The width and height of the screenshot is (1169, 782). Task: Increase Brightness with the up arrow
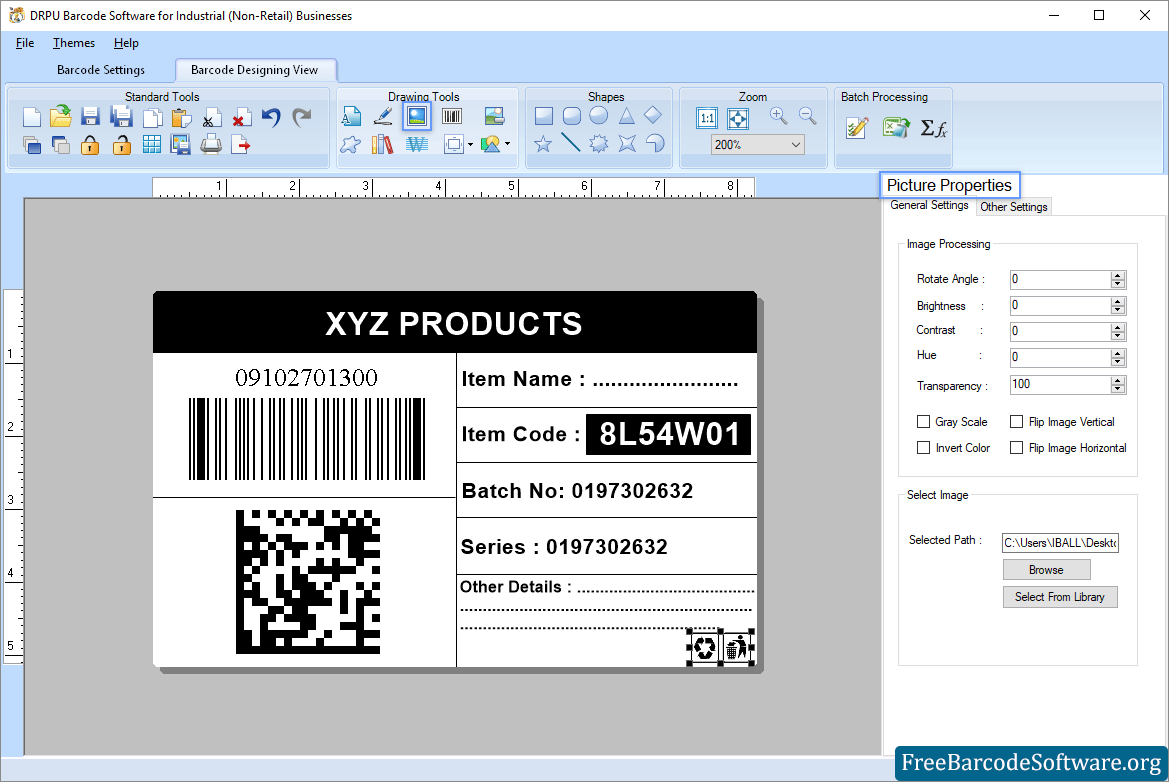(x=1117, y=301)
